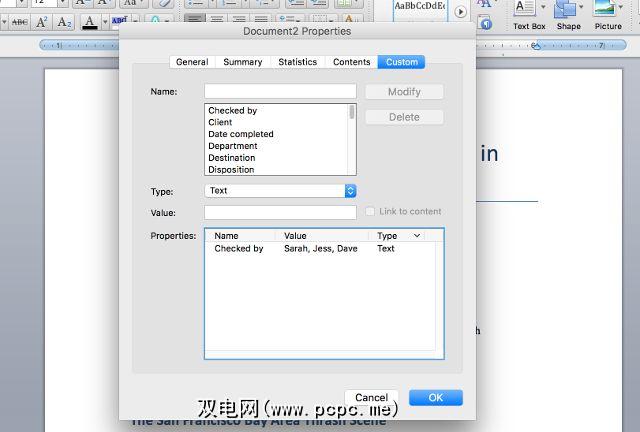Expand the styles gallery arrow
640x432 pixels.
point(461,12)
